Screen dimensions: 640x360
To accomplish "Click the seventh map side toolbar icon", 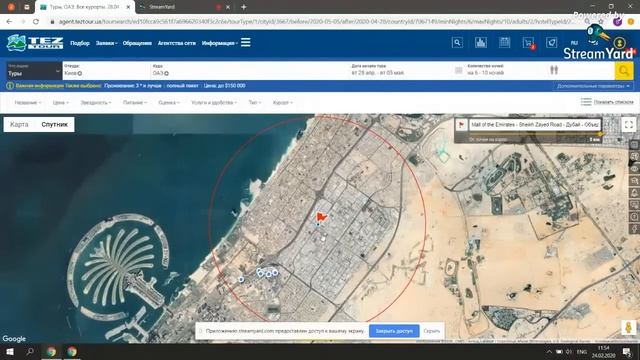I will 634,216.
